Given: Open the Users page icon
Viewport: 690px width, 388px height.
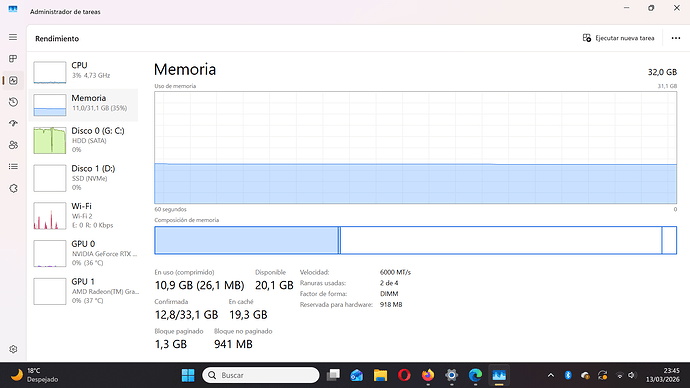Looking at the screenshot, I should [13, 145].
